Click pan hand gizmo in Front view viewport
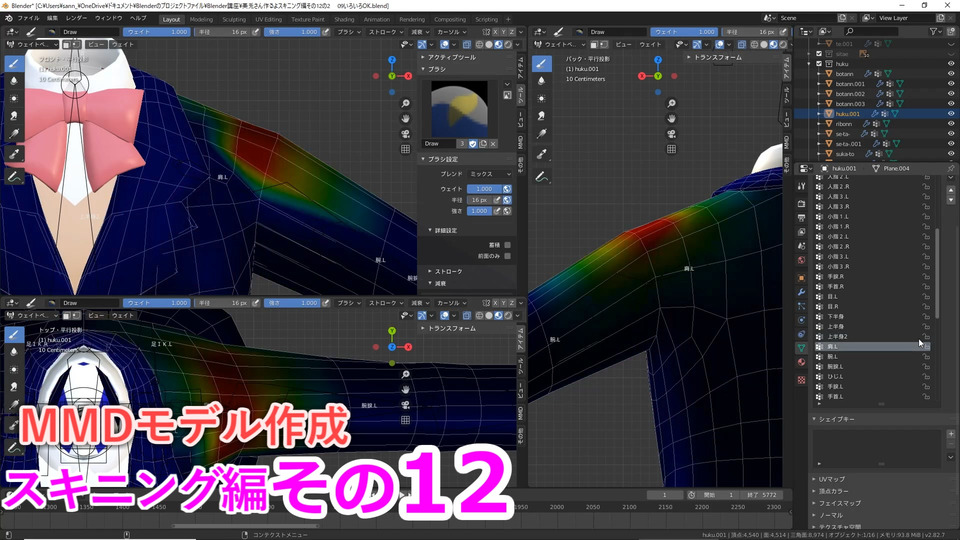 pos(405,119)
